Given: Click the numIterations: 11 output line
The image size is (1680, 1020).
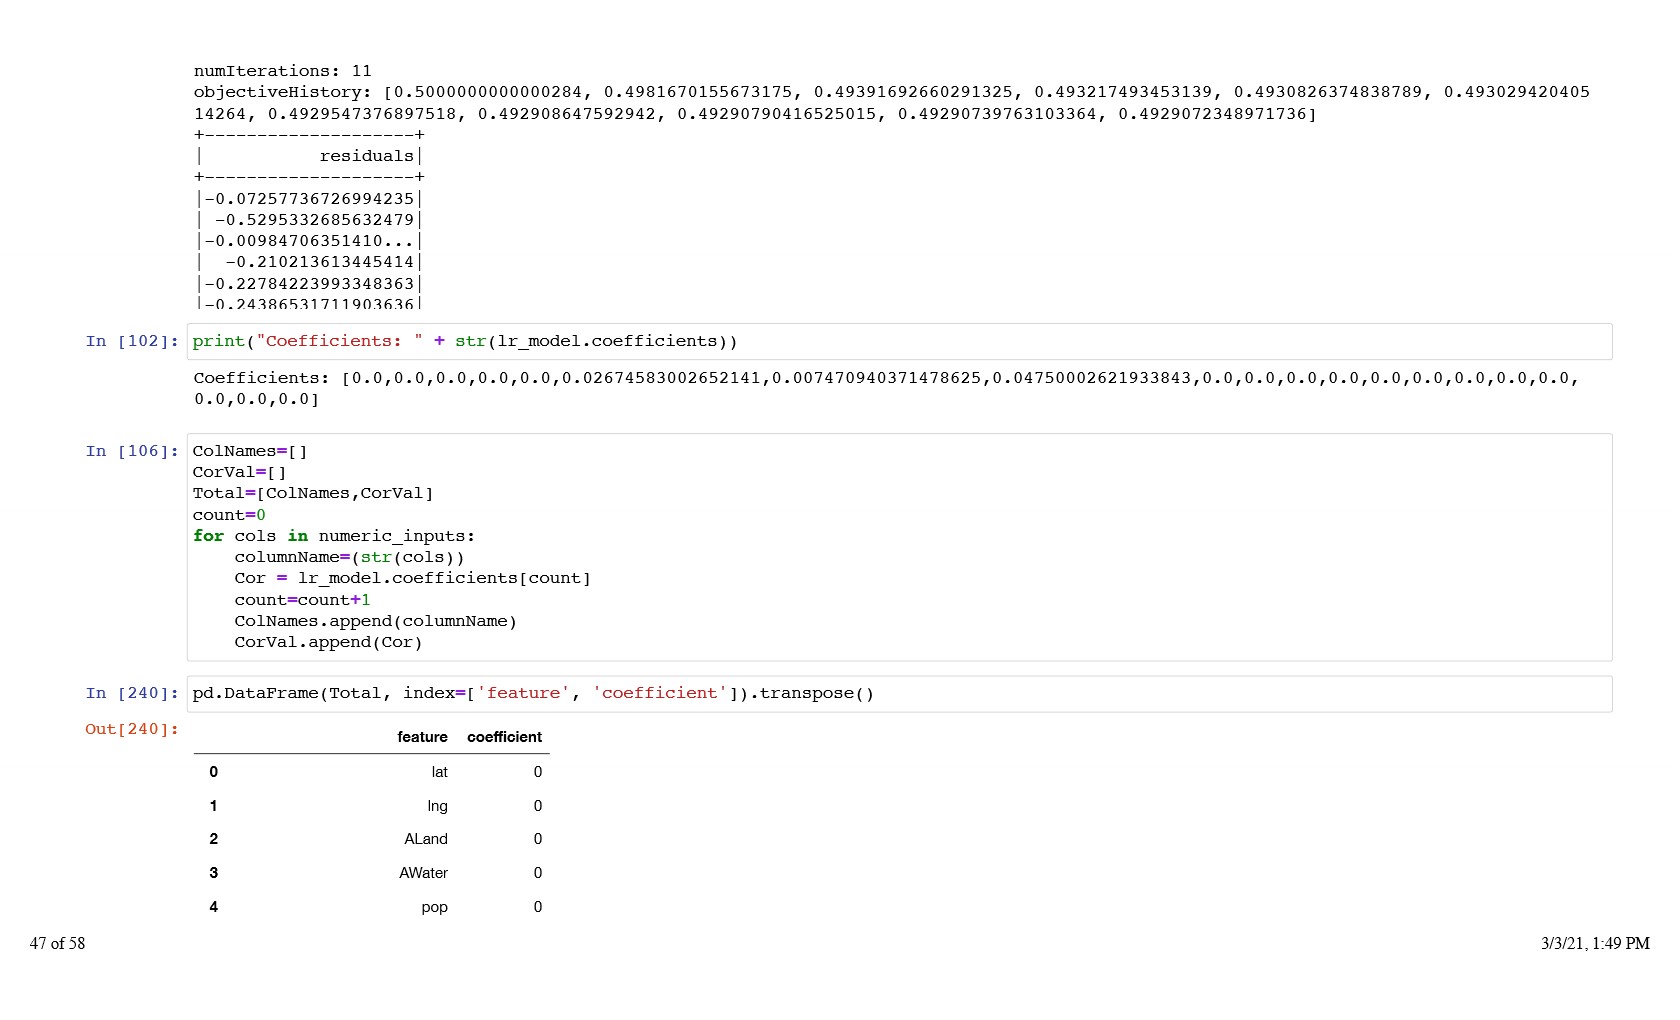Looking at the screenshot, I should (282, 71).
